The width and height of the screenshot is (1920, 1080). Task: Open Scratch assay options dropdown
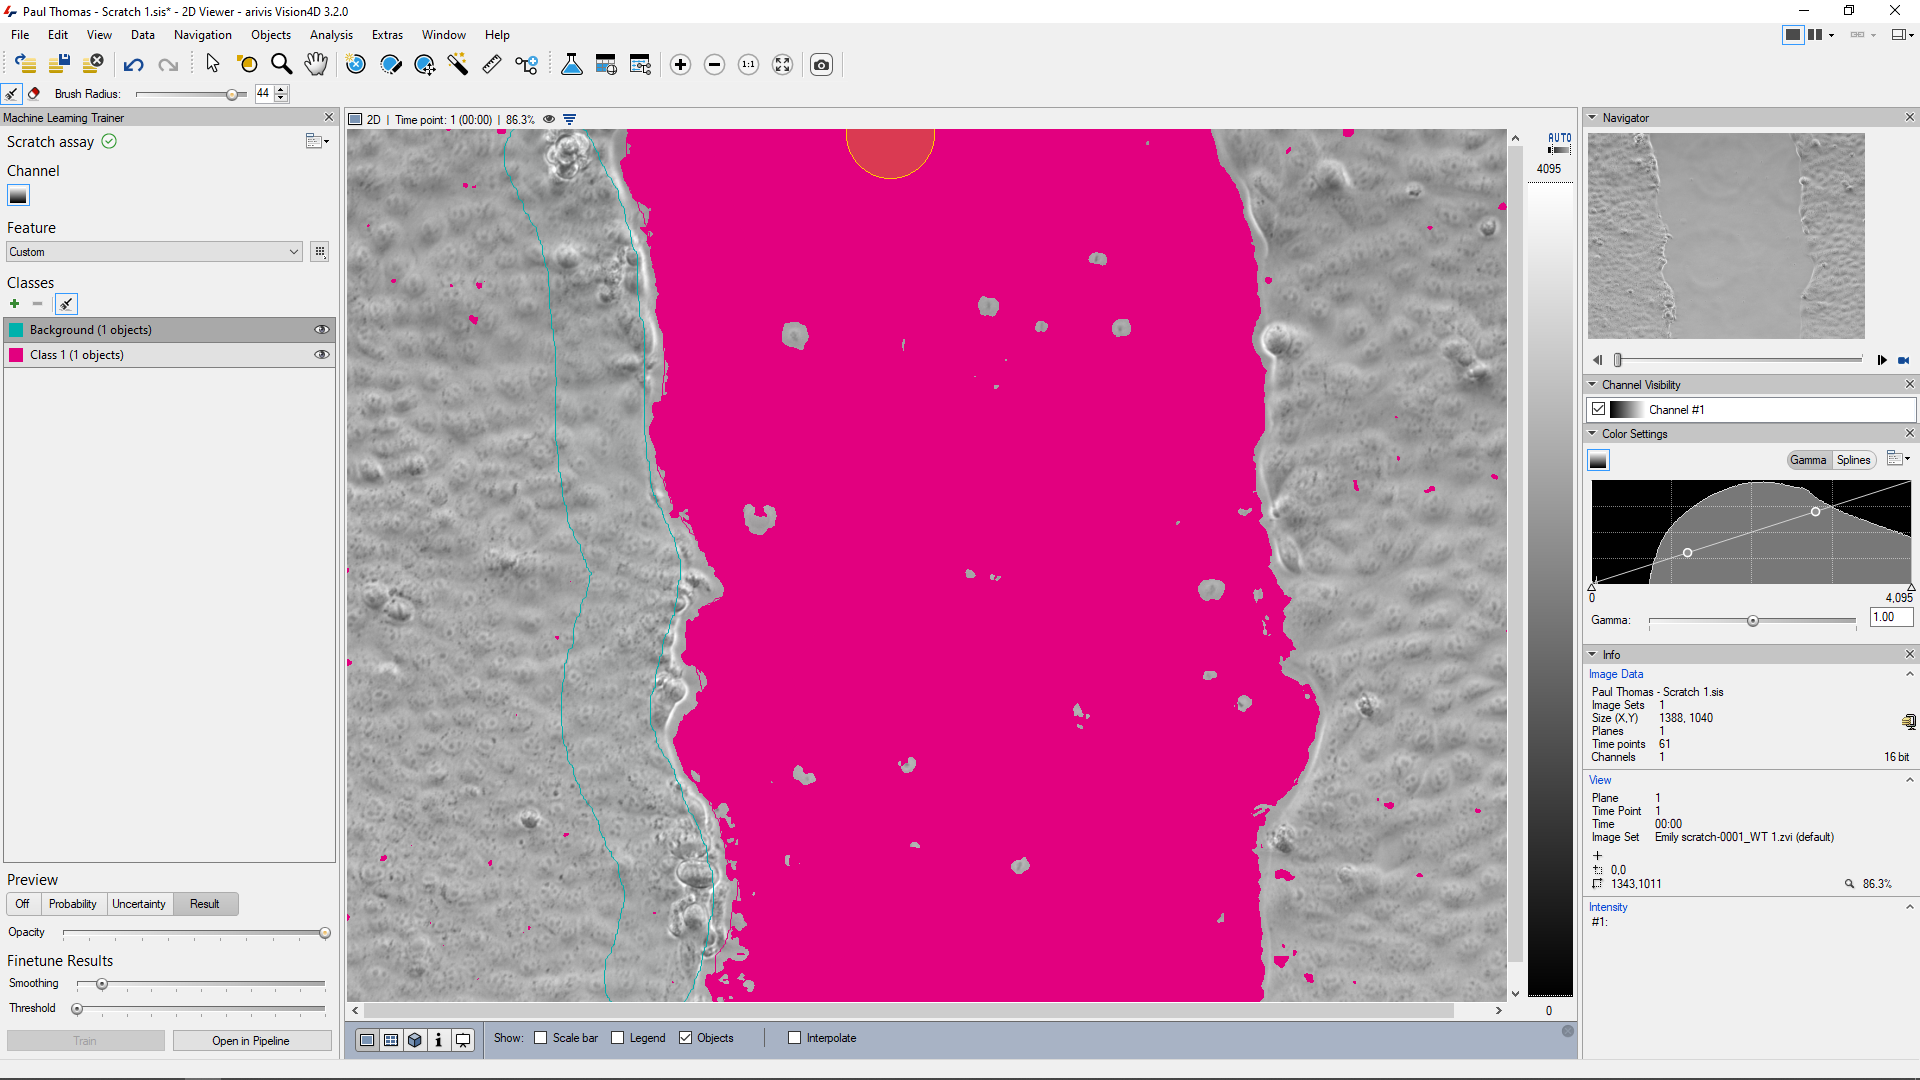coord(318,142)
